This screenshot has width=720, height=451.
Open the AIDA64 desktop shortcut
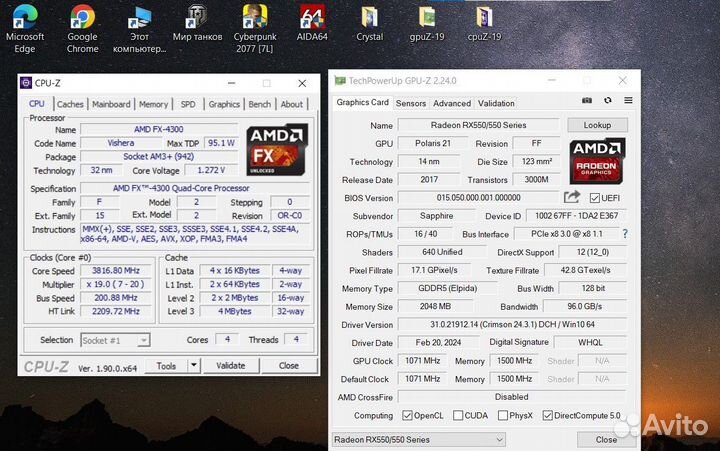pos(312,23)
